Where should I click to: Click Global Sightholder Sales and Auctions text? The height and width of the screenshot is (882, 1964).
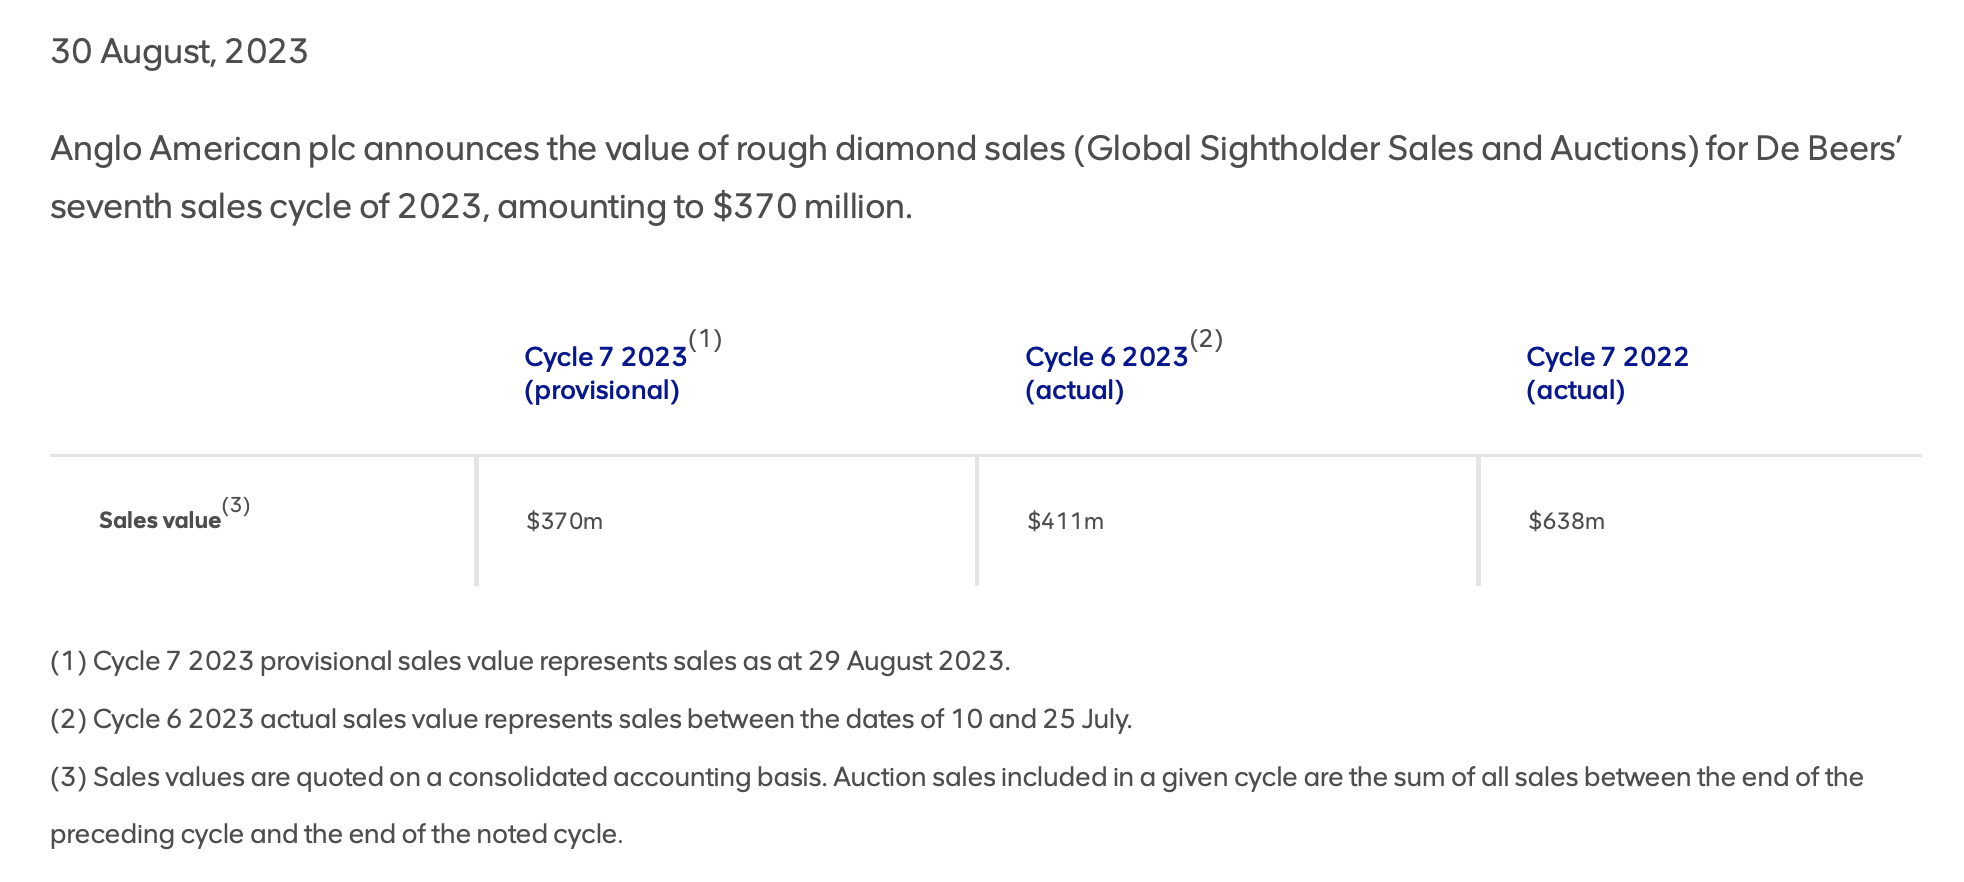point(1386,148)
